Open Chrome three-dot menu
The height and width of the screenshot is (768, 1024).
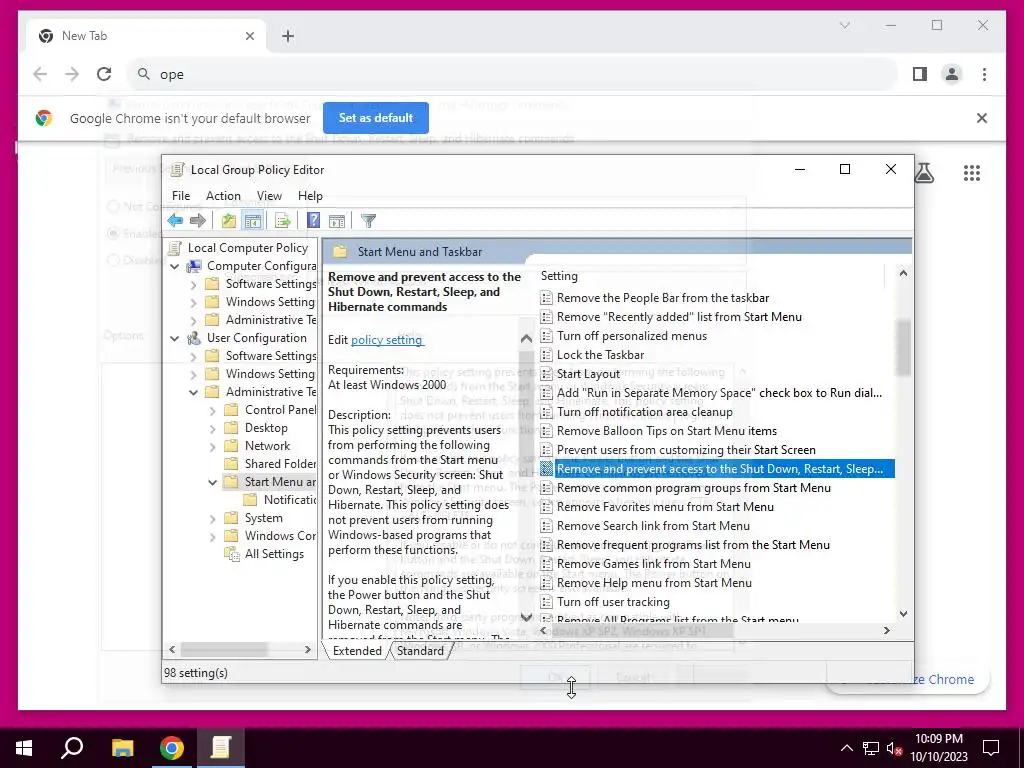pyautogui.click(x=984, y=74)
